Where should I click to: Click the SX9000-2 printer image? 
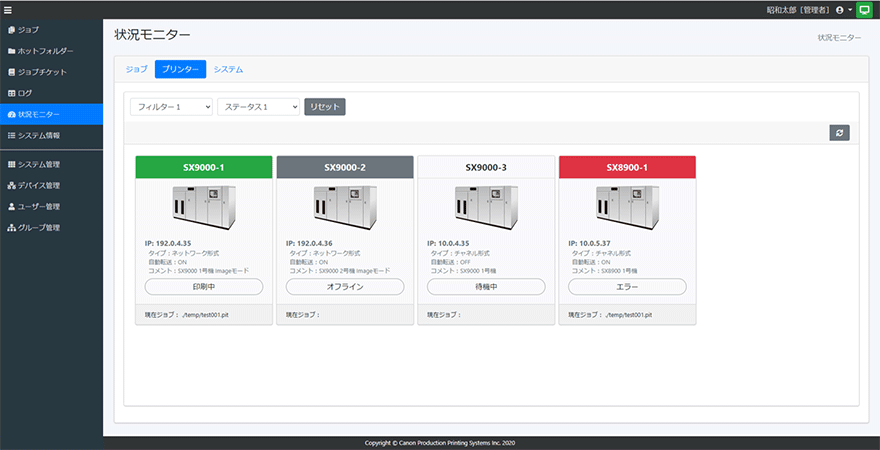(x=345, y=207)
